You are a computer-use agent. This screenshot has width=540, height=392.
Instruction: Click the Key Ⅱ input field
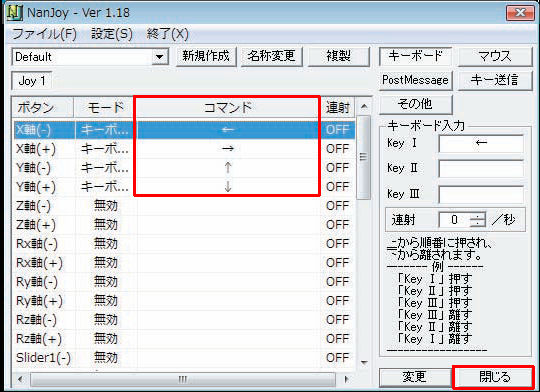click(481, 168)
